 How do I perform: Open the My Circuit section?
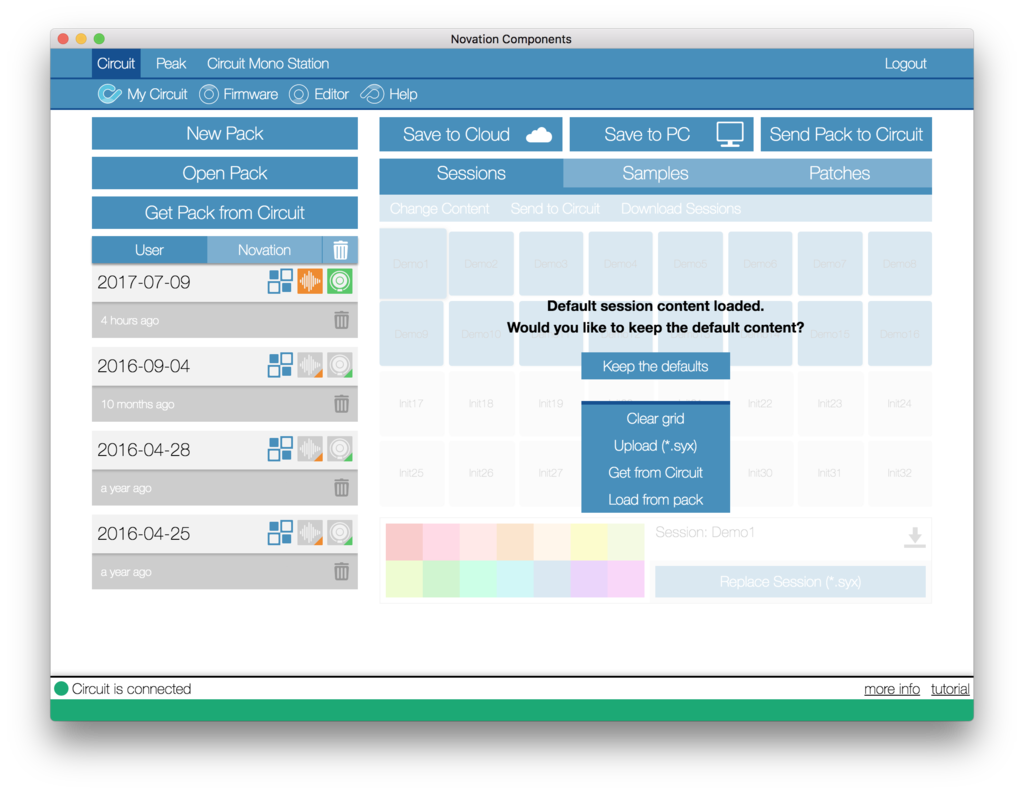click(142, 94)
